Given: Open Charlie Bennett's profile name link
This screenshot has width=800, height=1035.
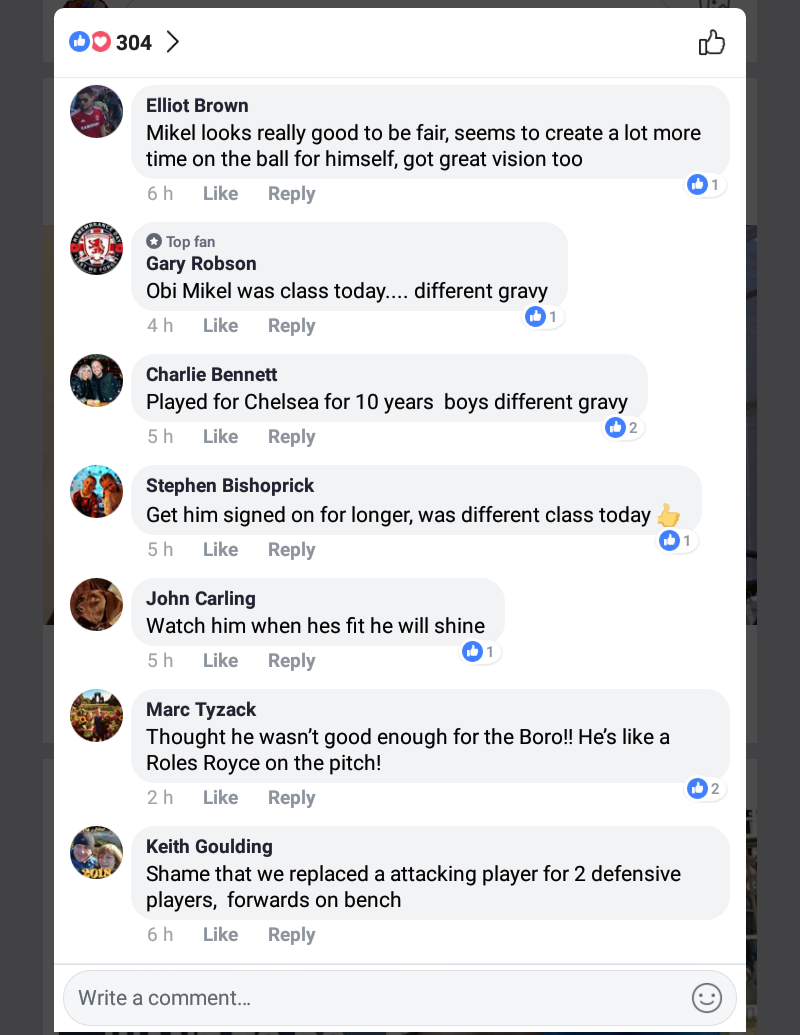Looking at the screenshot, I should pyautogui.click(x=212, y=375).
